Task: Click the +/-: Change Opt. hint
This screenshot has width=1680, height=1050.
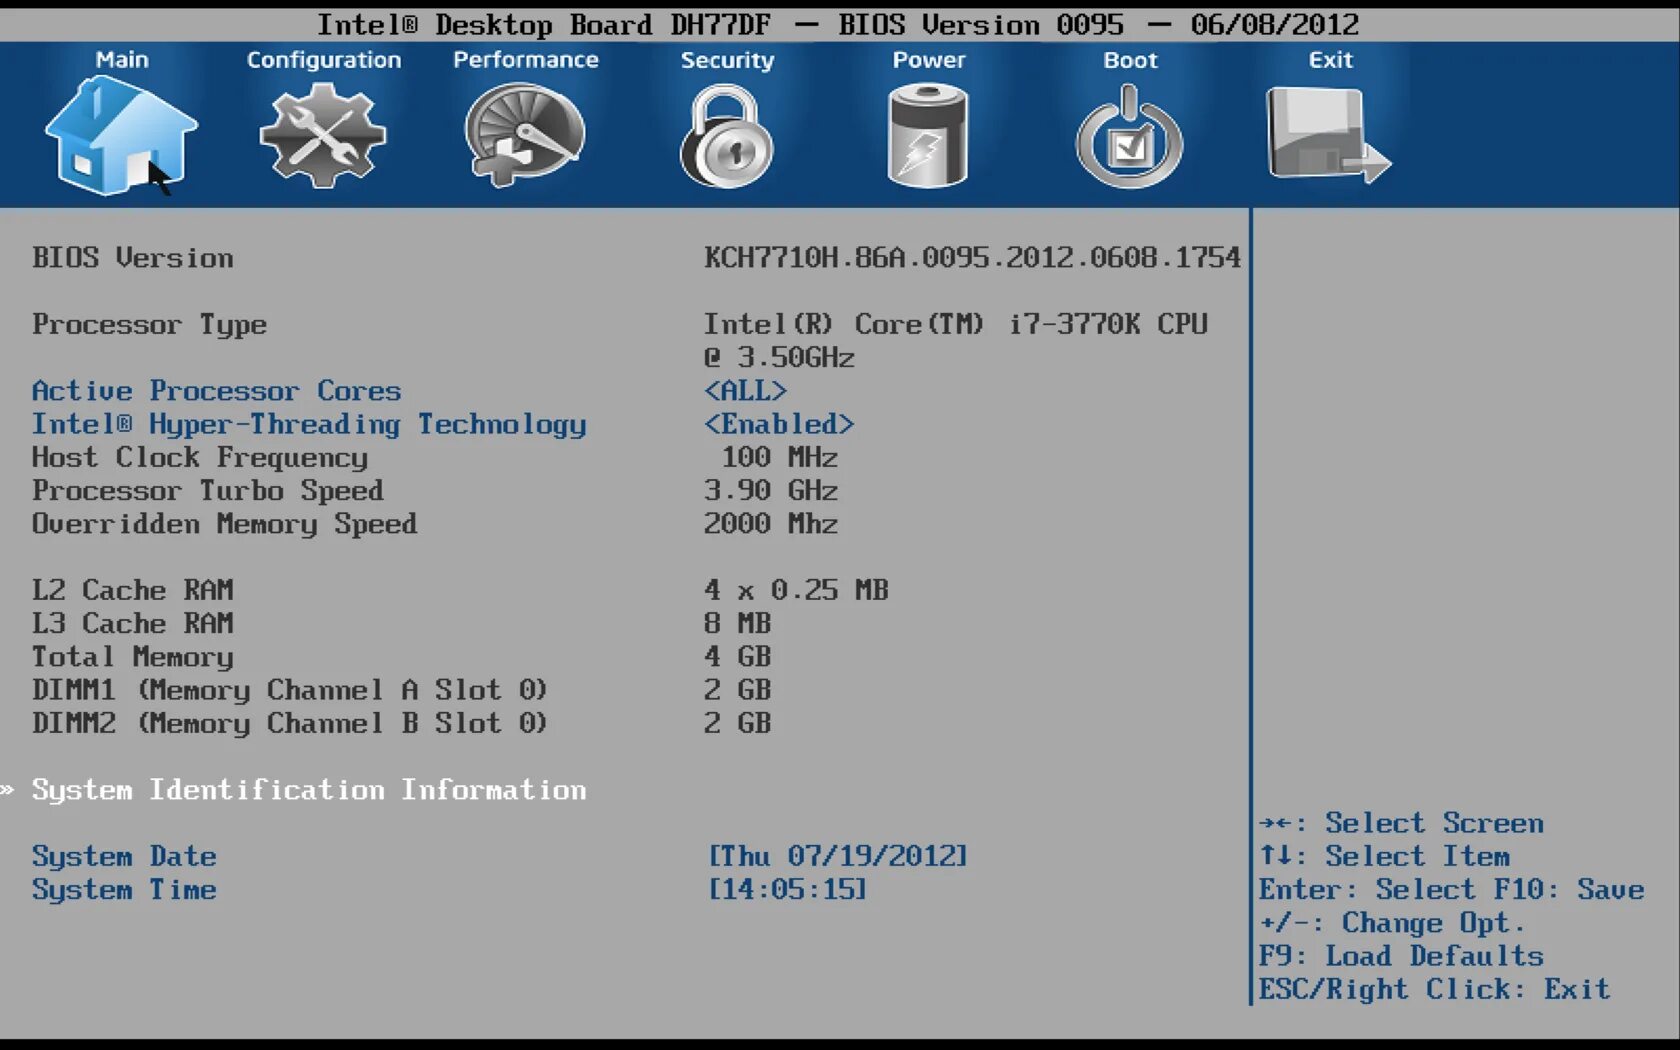Action: coord(1393,923)
